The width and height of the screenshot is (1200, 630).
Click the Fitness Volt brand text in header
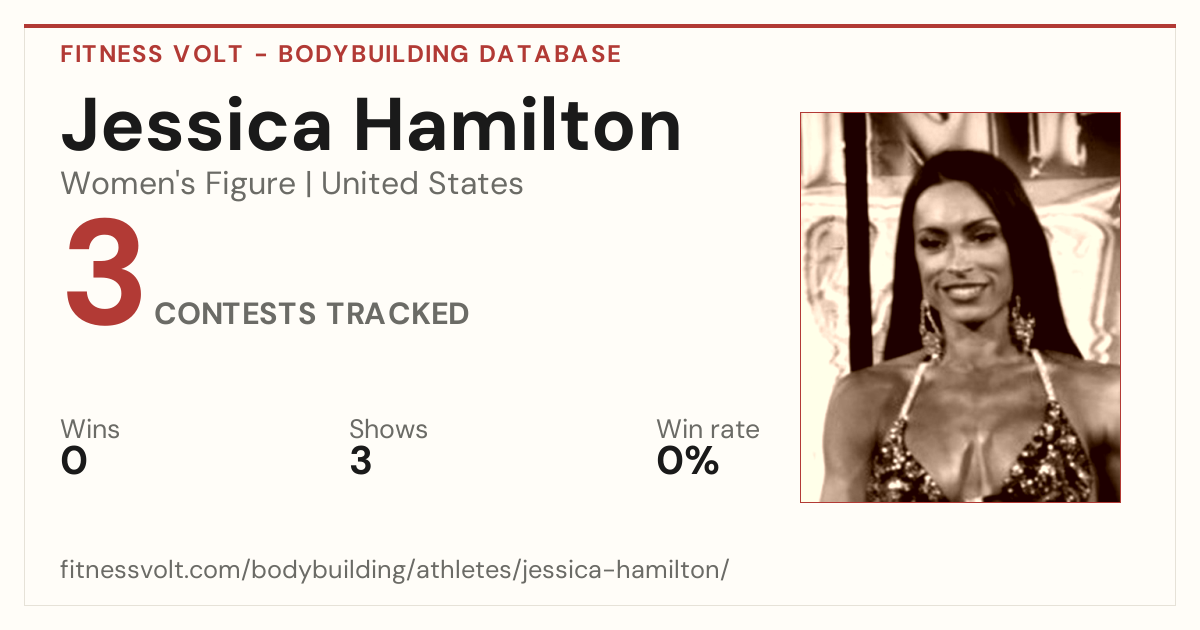(150, 54)
